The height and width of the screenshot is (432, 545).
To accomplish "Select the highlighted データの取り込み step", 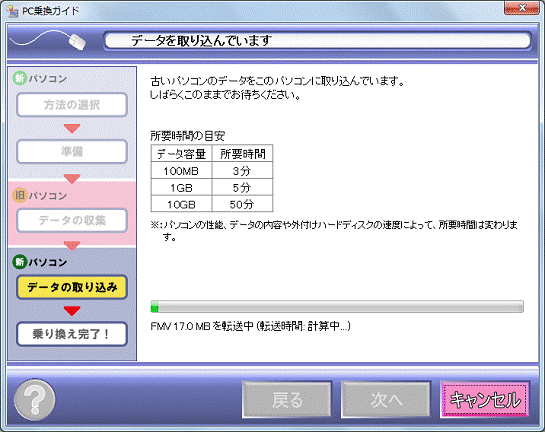I will (72, 287).
